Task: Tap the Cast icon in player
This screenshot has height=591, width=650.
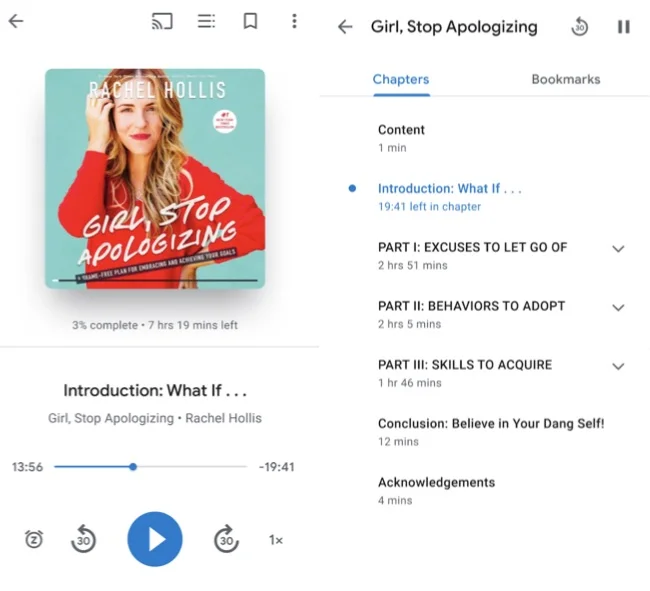Action: pos(162,21)
